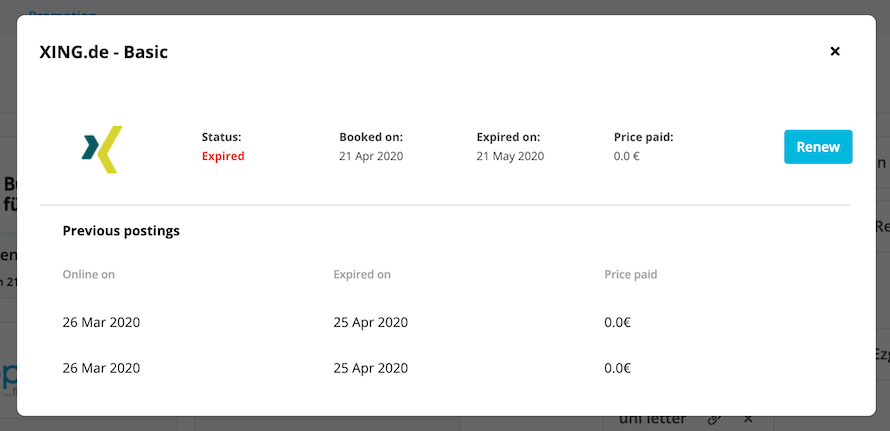Click the Price paid column header in table

click(631, 275)
